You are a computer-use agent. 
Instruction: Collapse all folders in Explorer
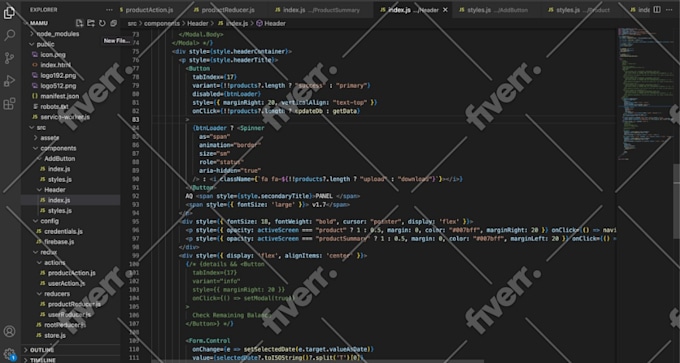pyautogui.click(x=114, y=23)
